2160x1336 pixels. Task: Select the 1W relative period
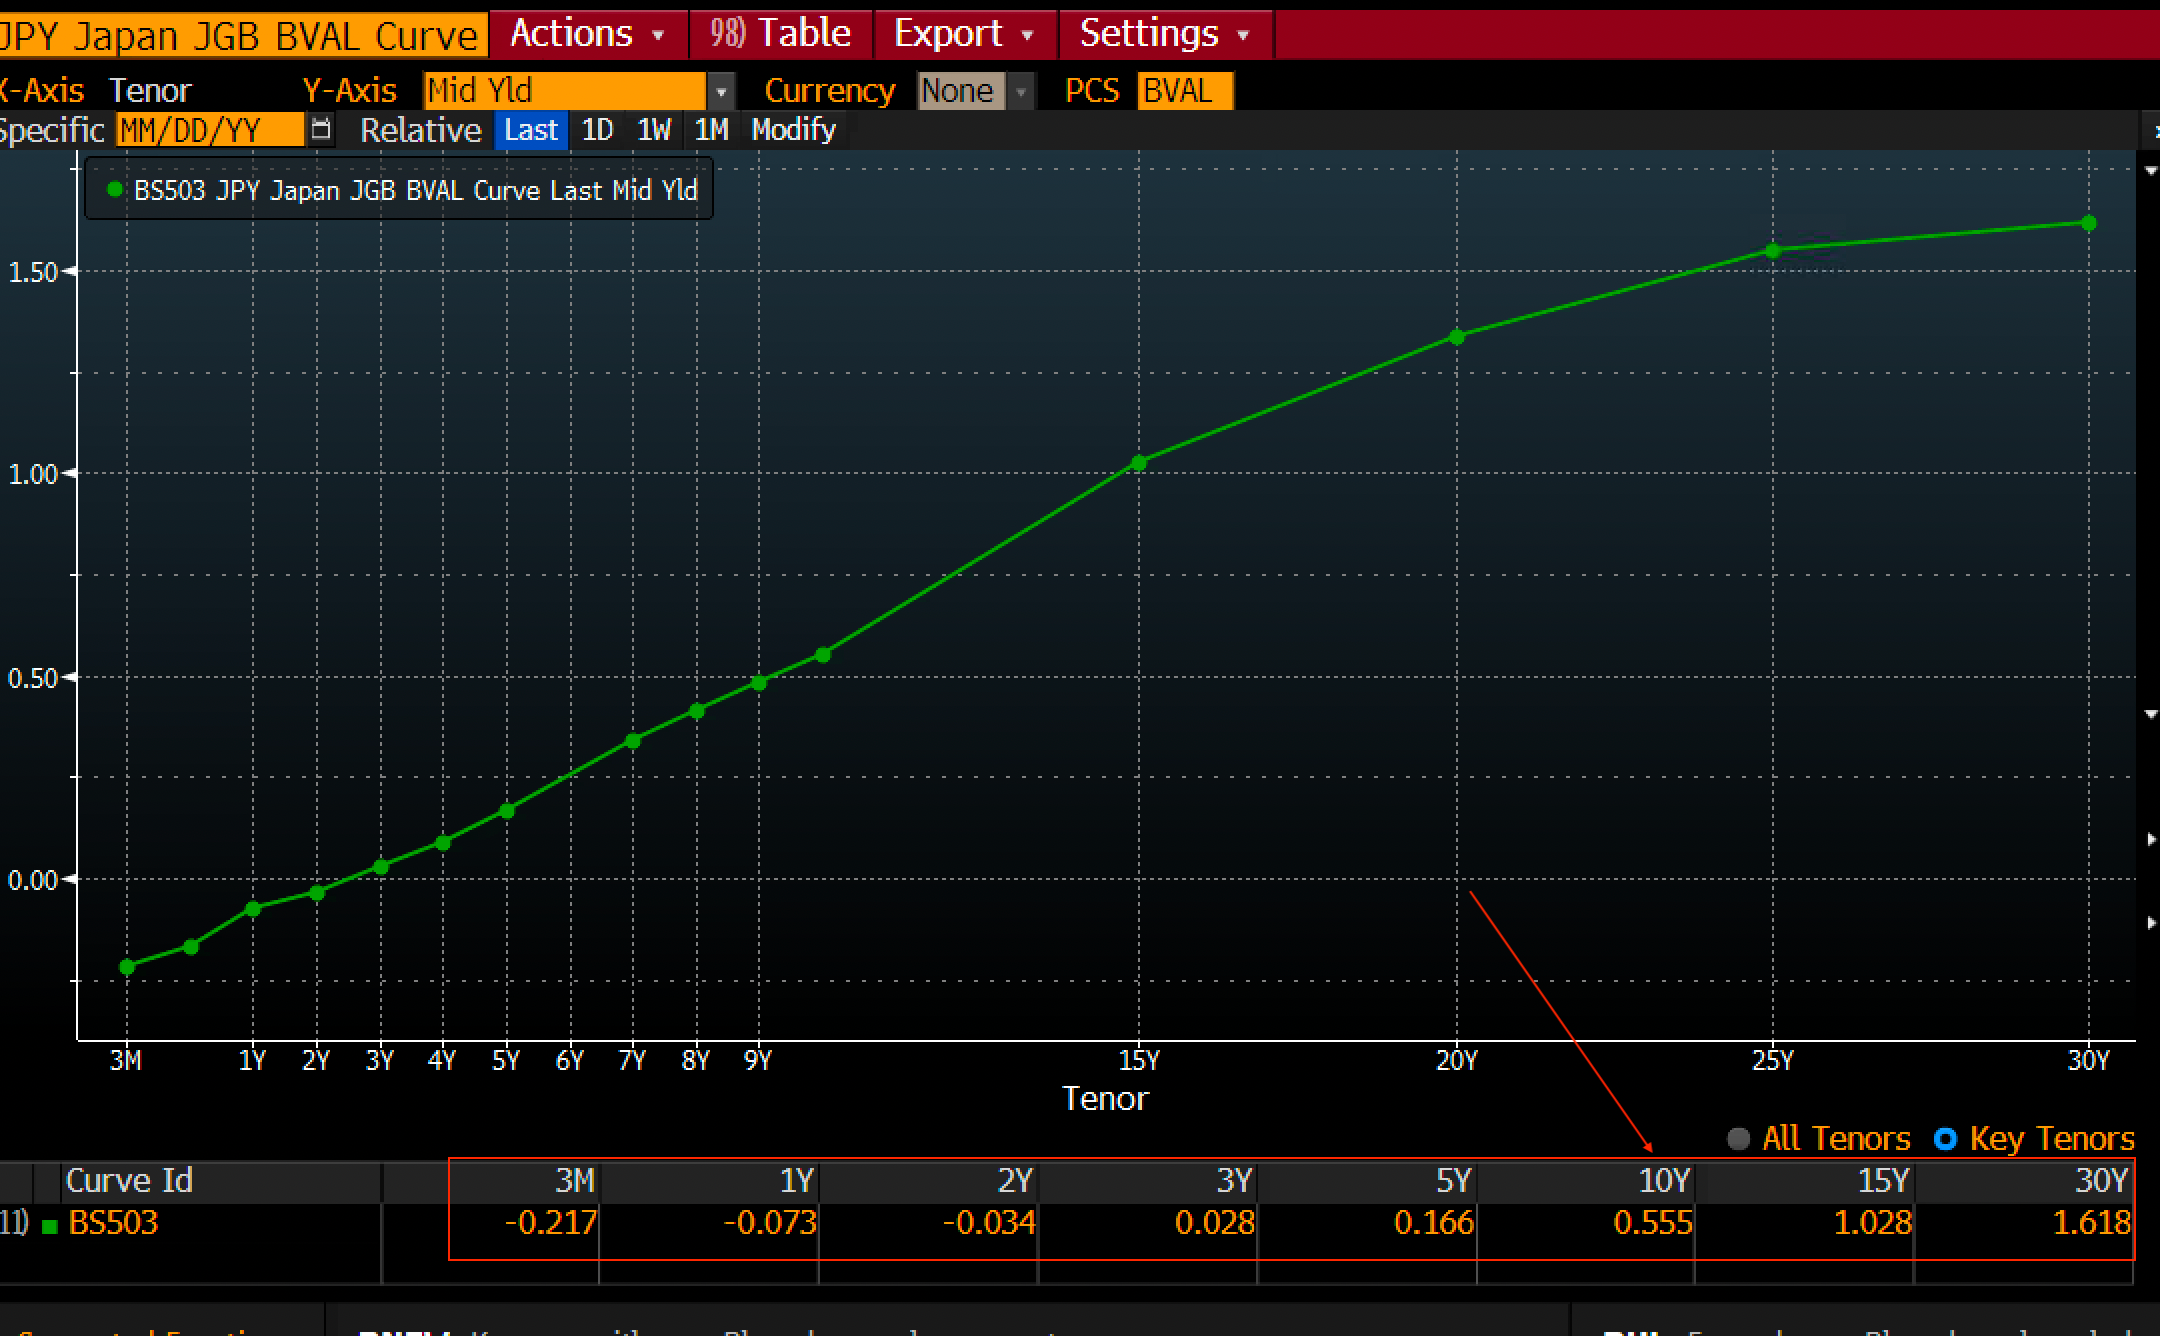tap(654, 130)
